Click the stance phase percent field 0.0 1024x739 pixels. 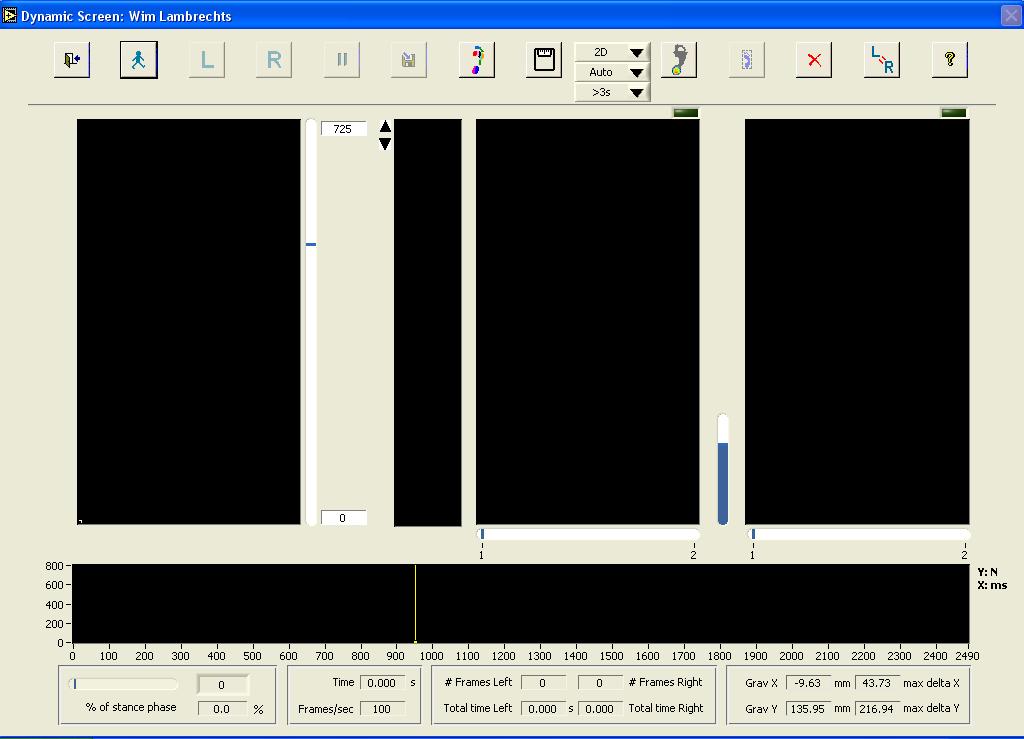222,709
